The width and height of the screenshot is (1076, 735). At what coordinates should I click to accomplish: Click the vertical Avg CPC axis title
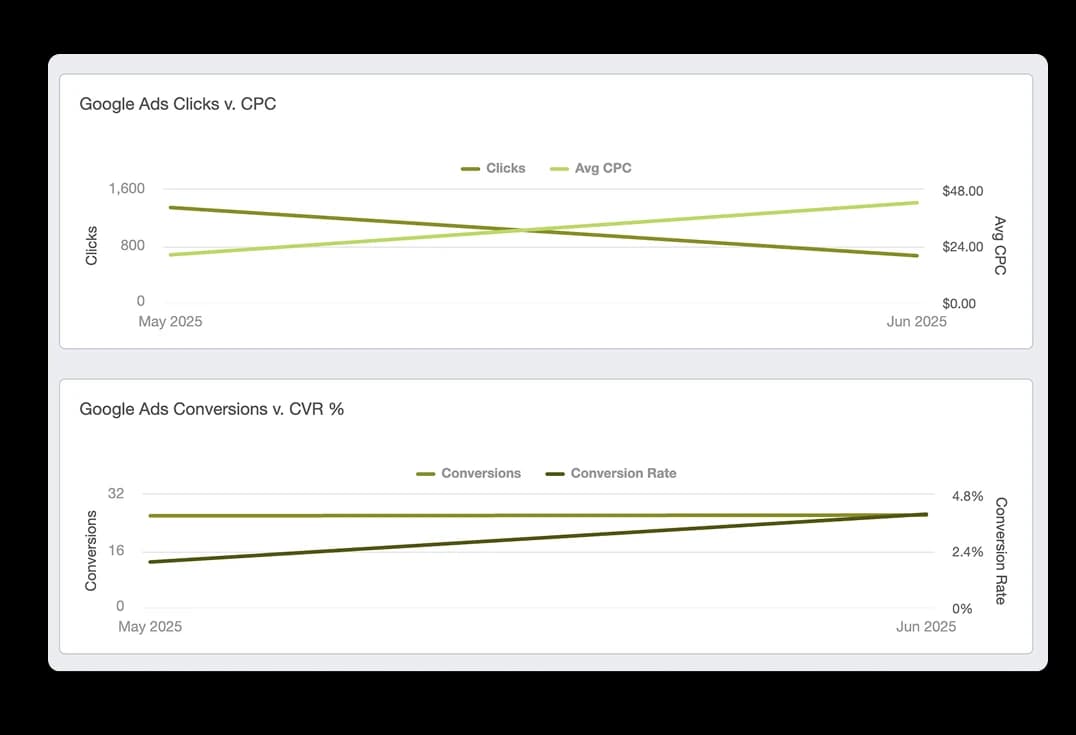click(x=1000, y=245)
